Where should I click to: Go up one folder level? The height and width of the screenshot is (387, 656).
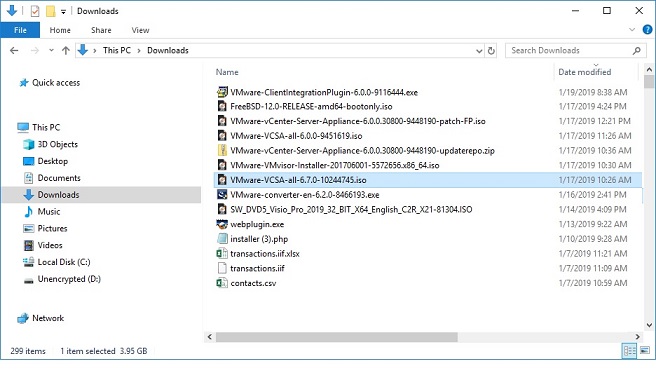coord(66,51)
